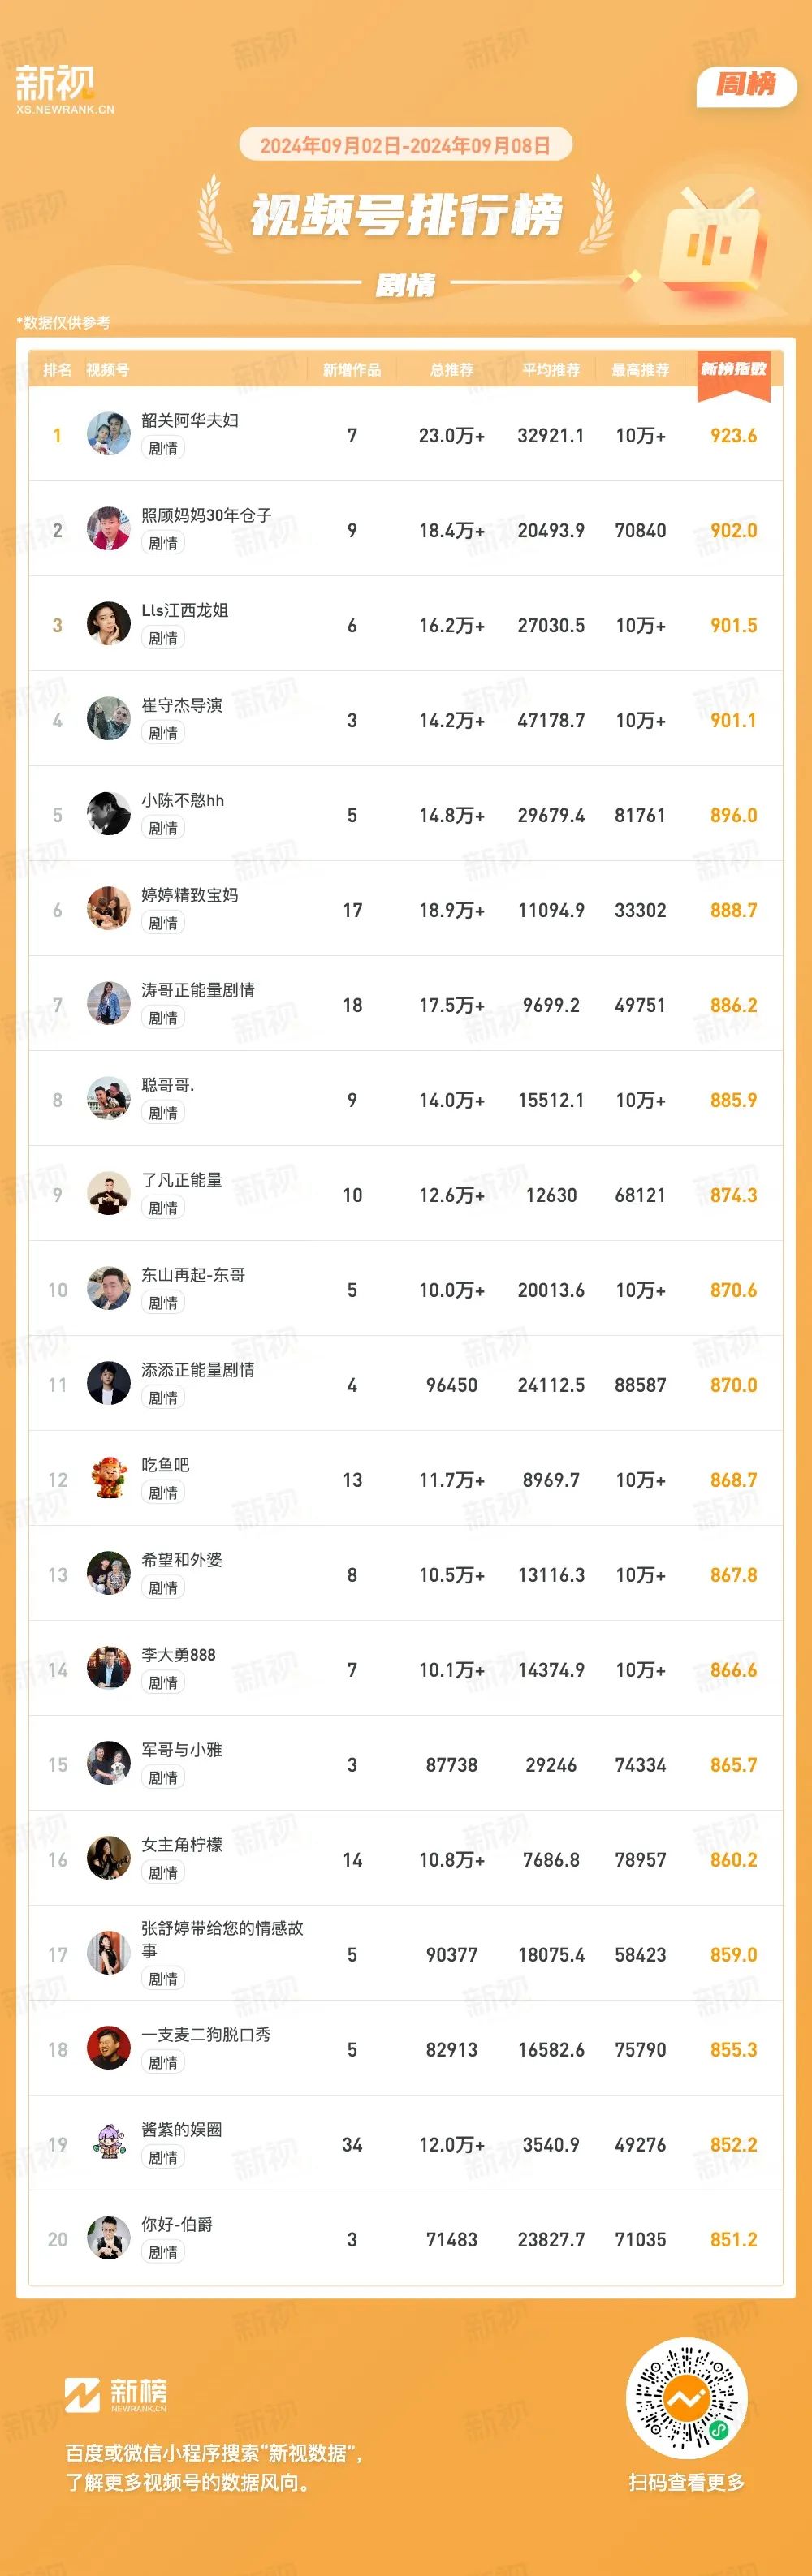Viewport: 812px width, 2576px height.
Task: Open account name 一支麦二狗脱口秀
Action: click(206, 2034)
